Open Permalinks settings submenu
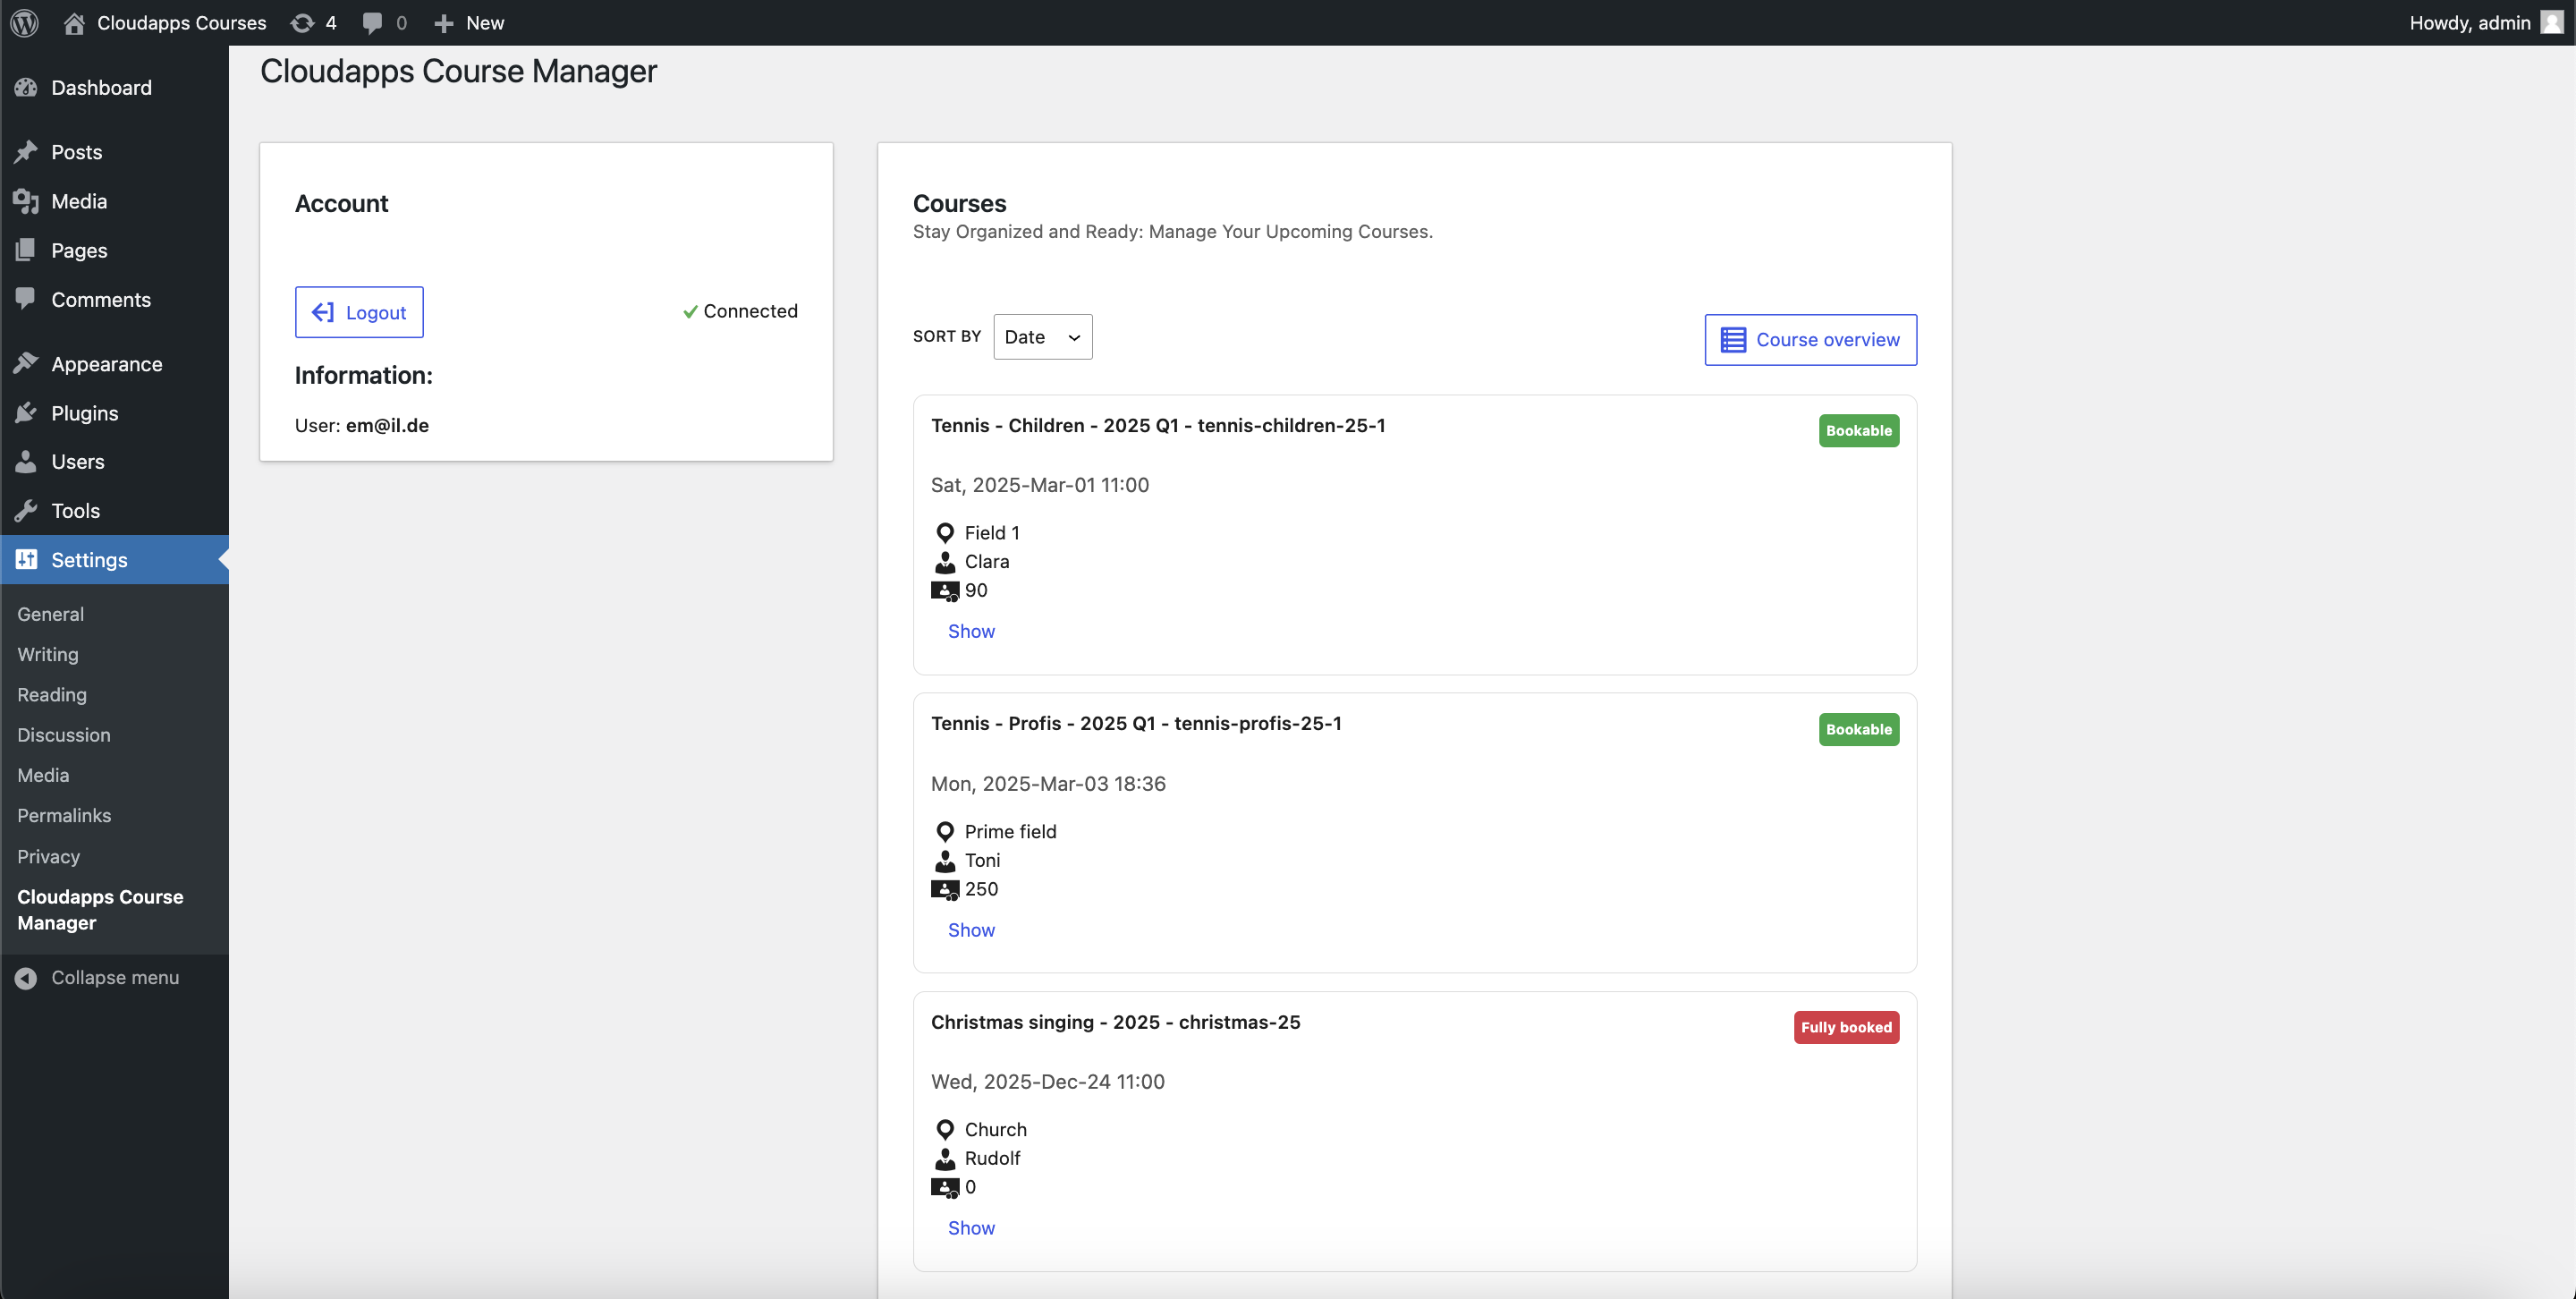The image size is (2576, 1299). [64, 815]
